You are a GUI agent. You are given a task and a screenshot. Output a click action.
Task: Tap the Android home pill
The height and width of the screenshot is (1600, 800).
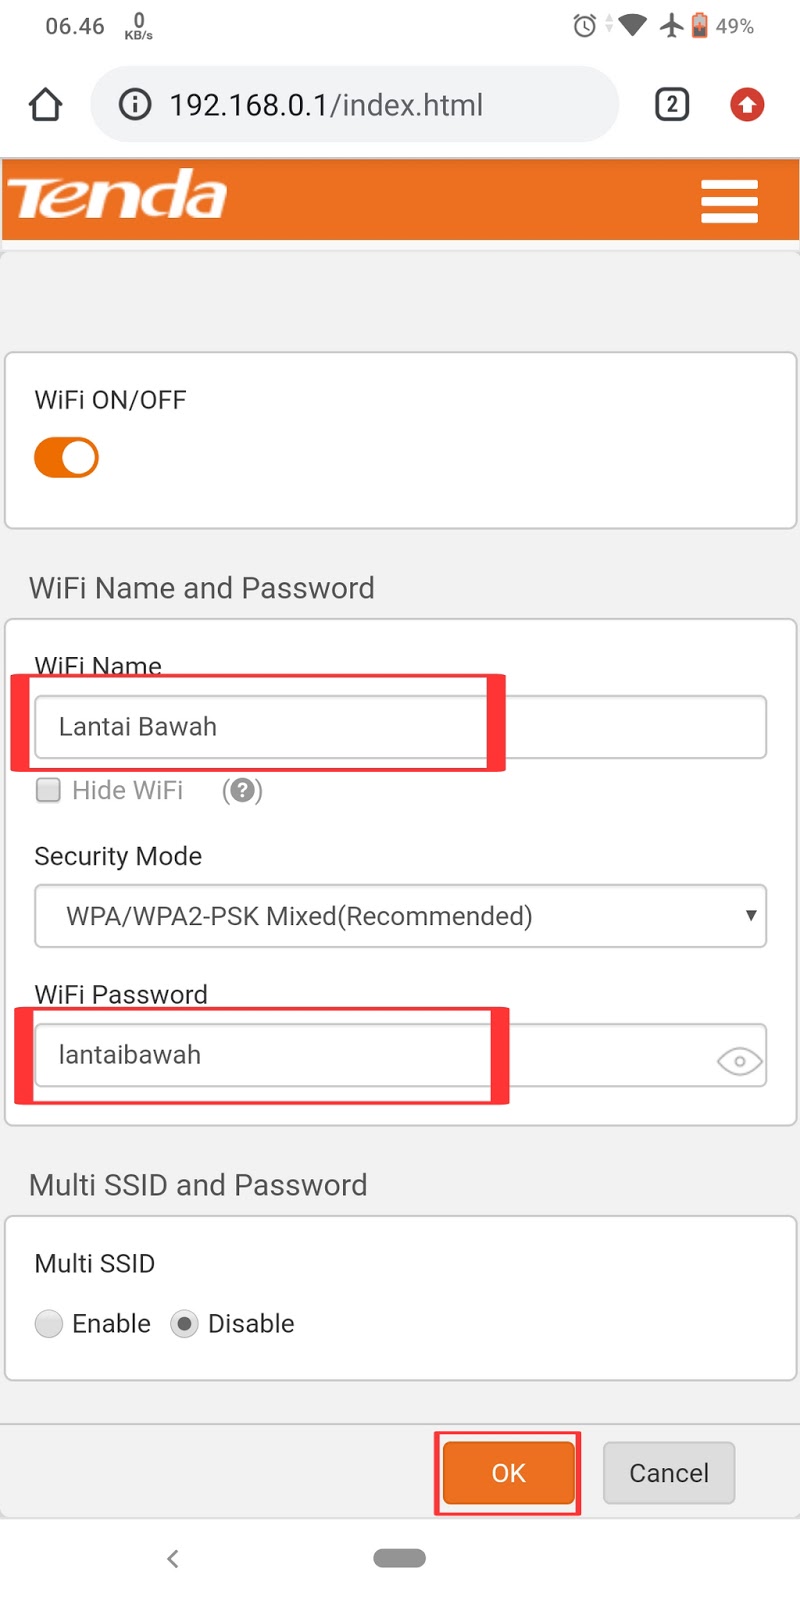399,1558
